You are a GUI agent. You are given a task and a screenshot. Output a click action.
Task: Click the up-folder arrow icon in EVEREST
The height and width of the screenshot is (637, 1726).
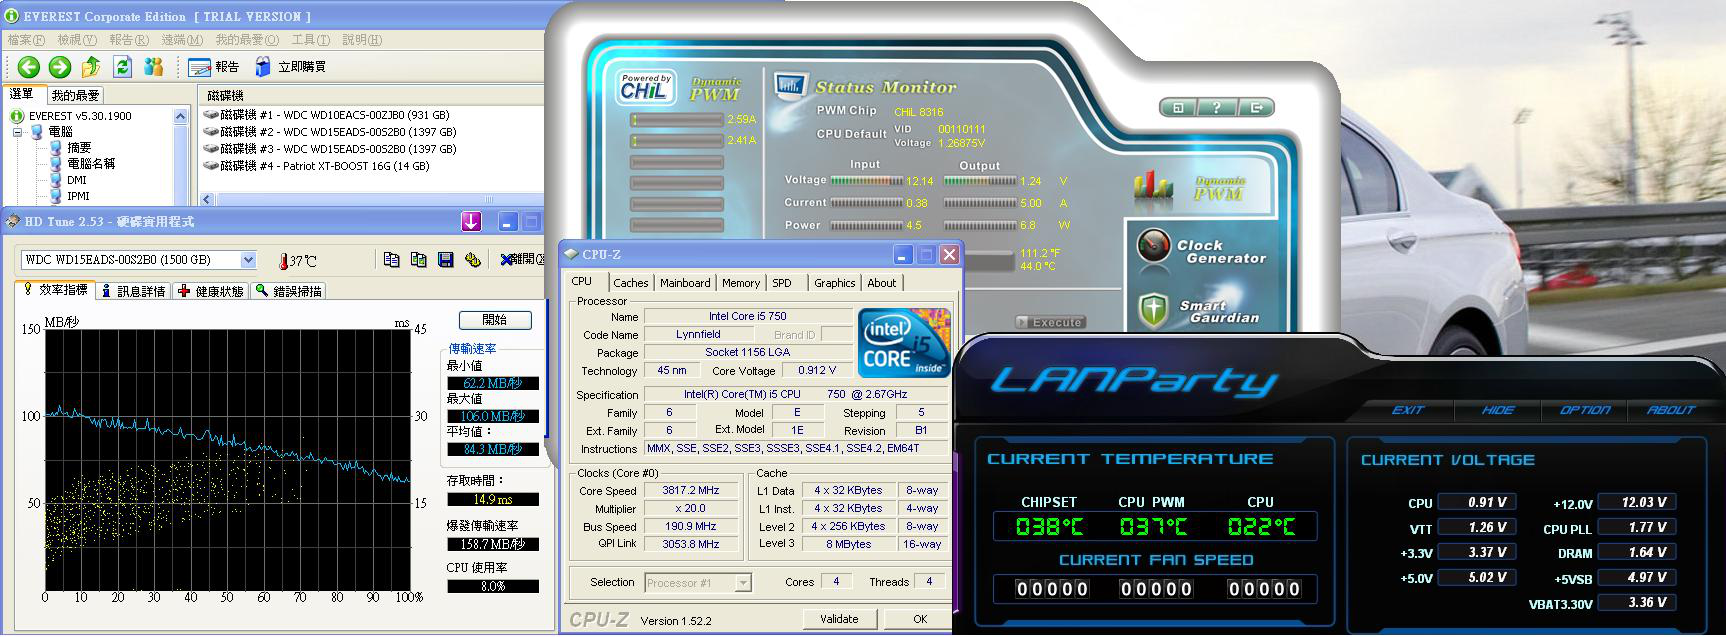(x=91, y=67)
